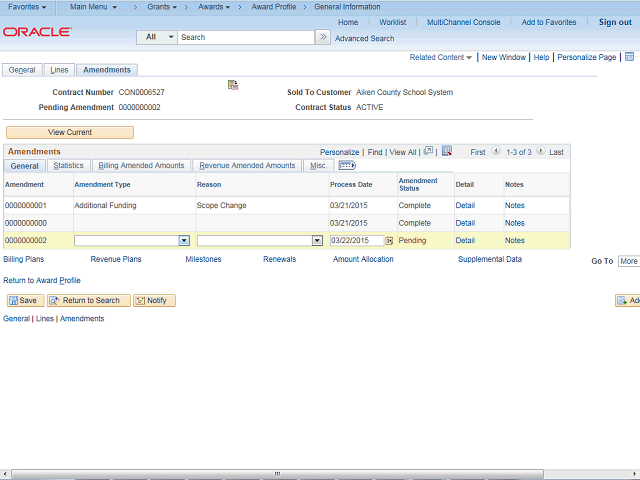The width and height of the screenshot is (640, 480).
Task: Open the Amount Allocation link
Action: pos(363,259)
